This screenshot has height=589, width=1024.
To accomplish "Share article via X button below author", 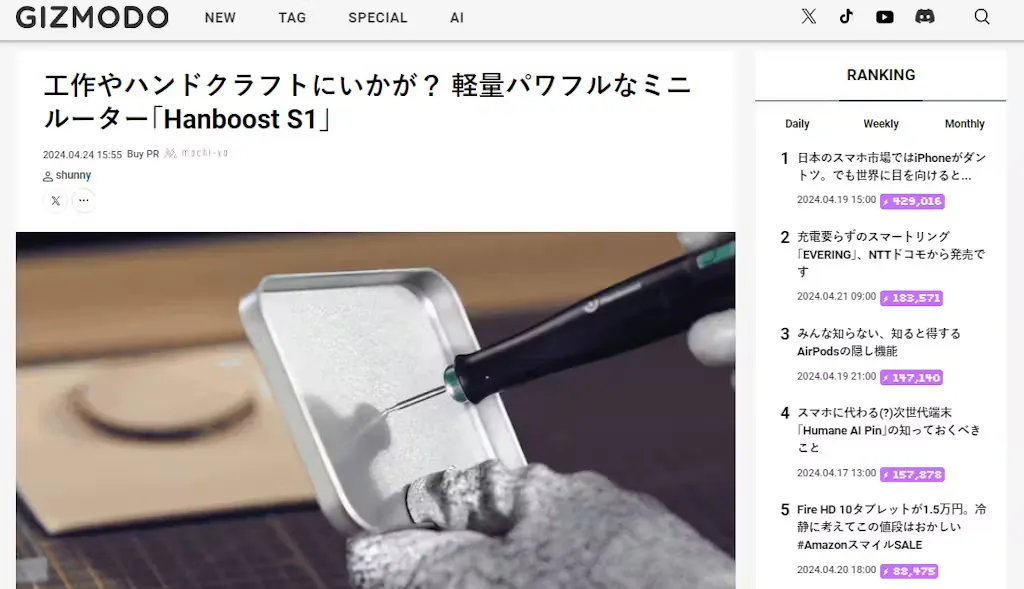I will [56, 201].
